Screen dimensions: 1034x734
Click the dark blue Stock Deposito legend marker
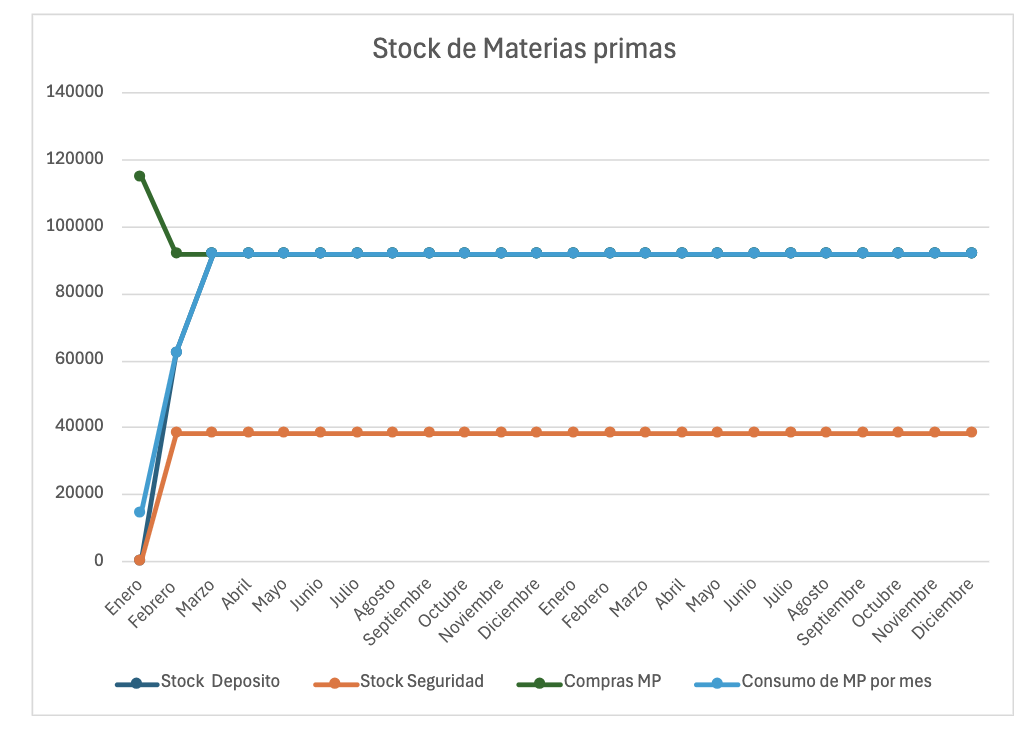point(136,683)
